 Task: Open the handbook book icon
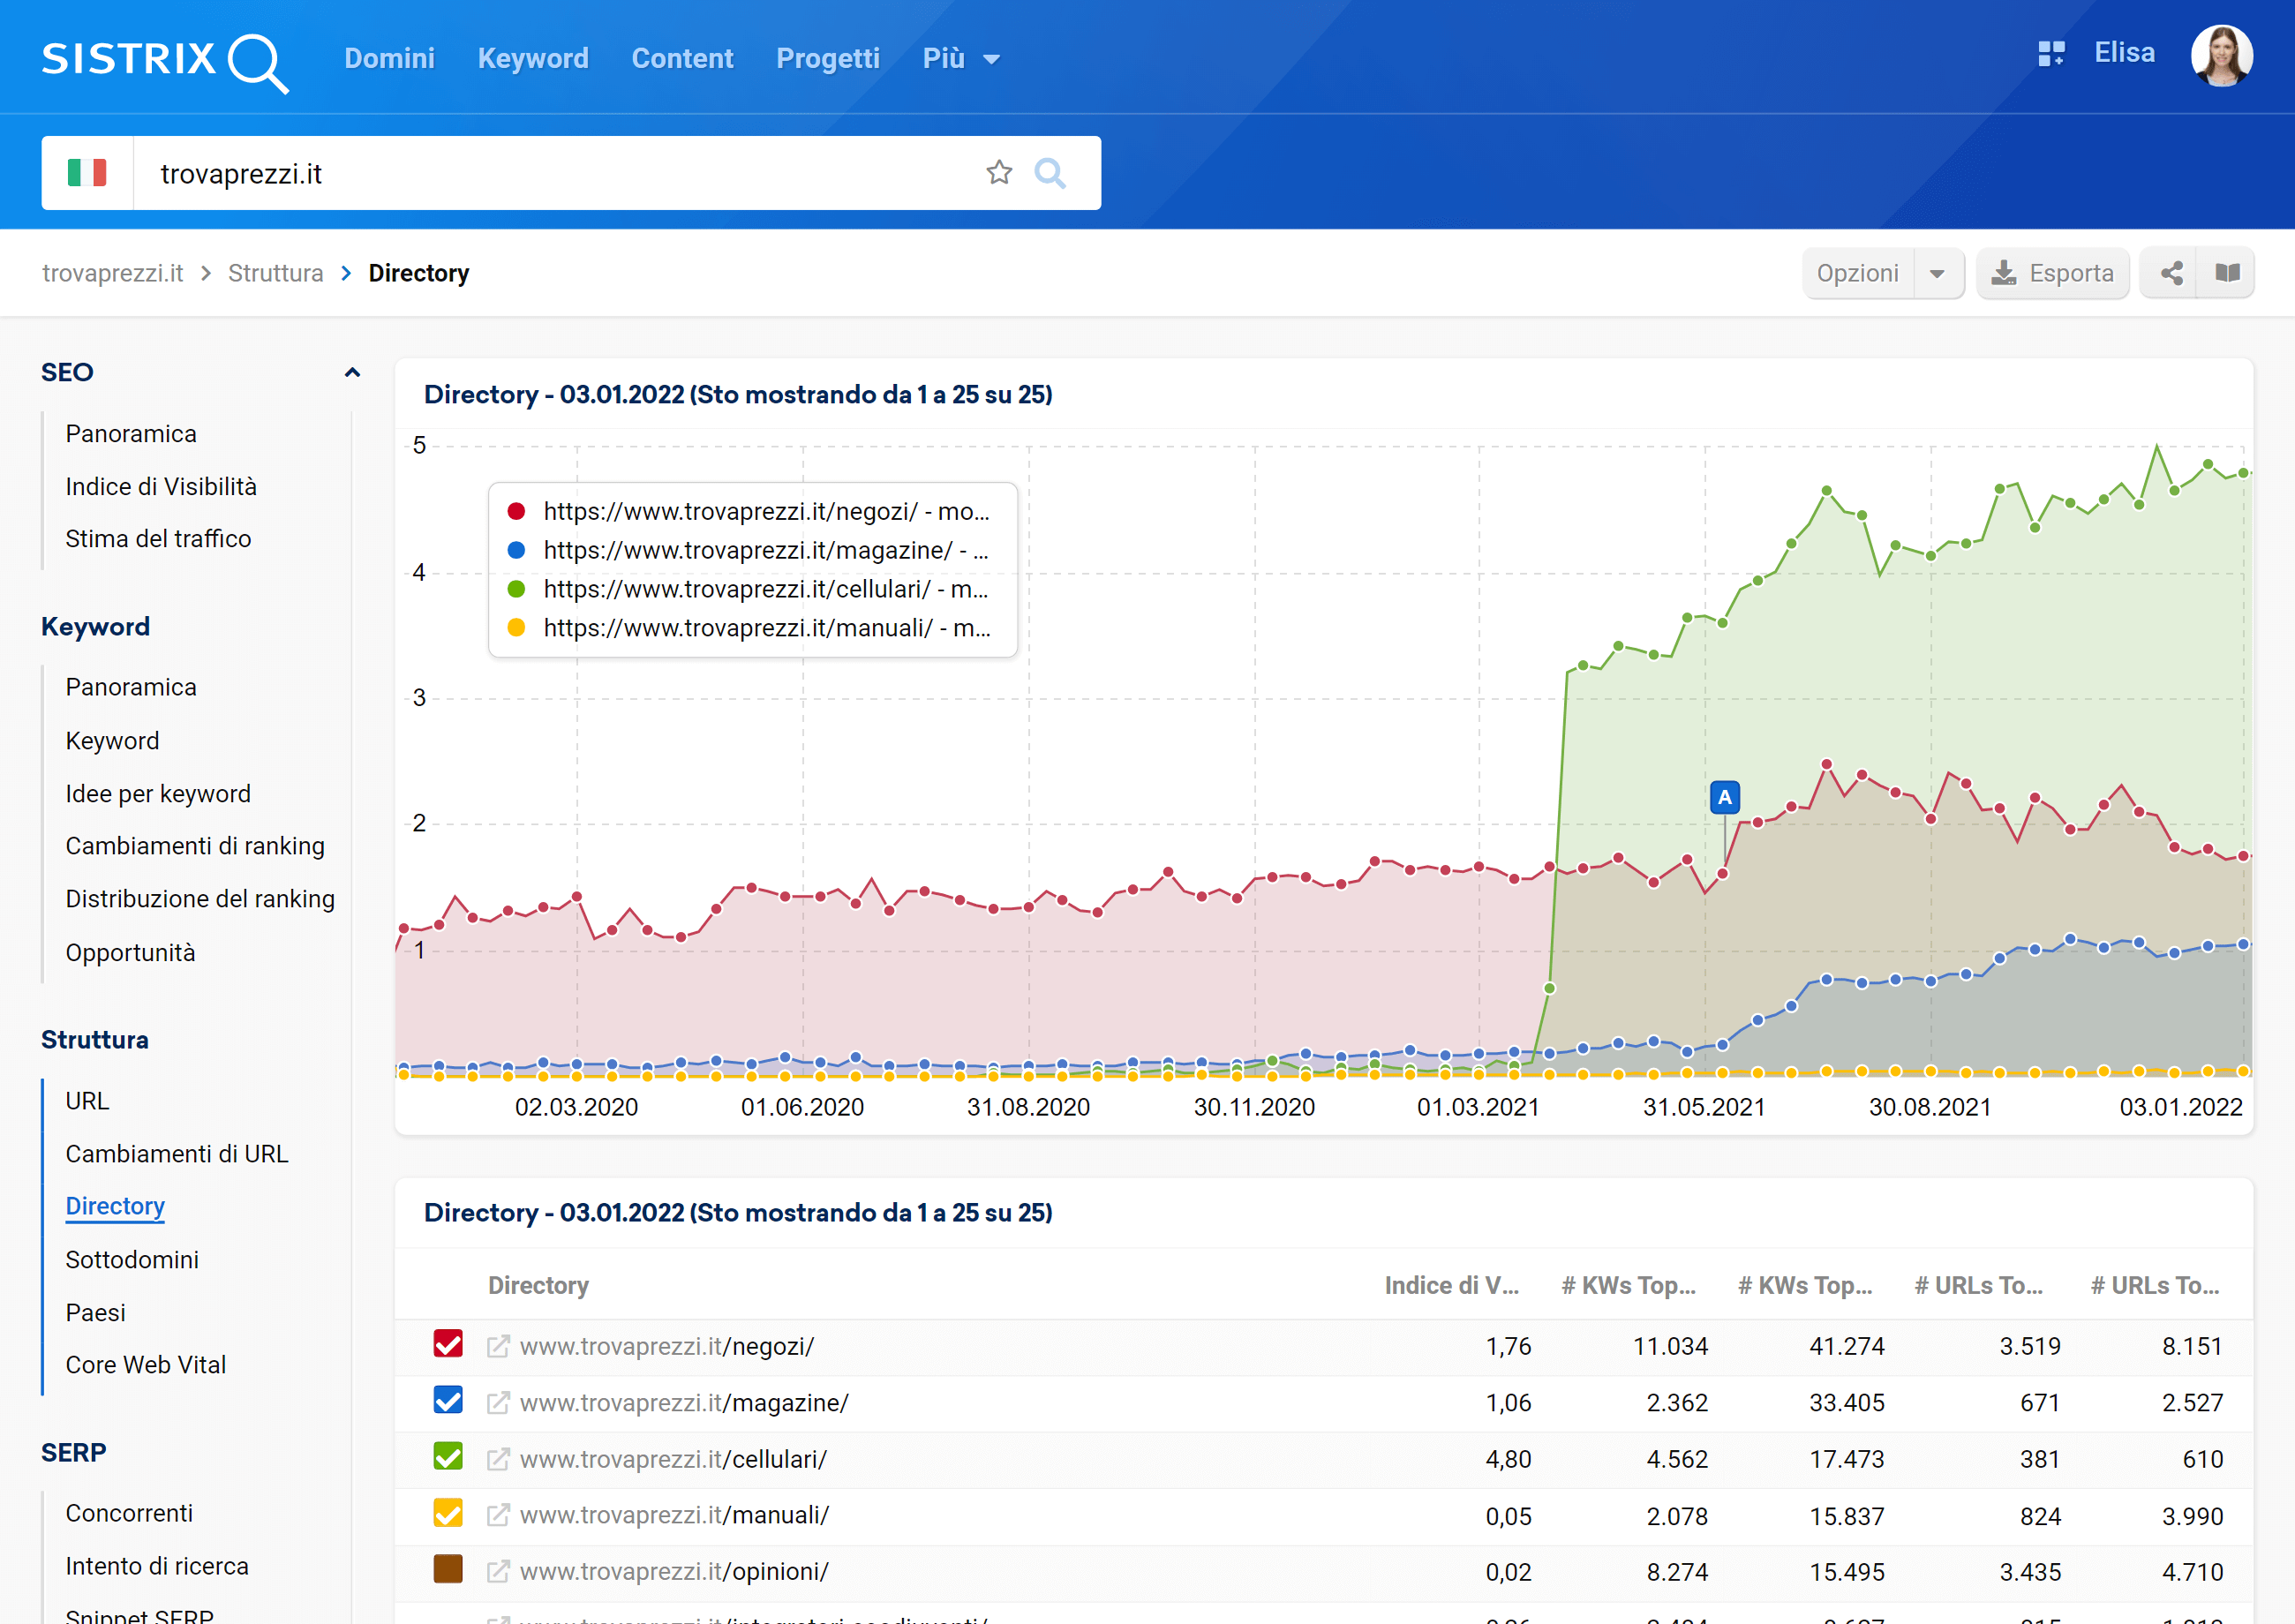click(x=2227, y=273)
